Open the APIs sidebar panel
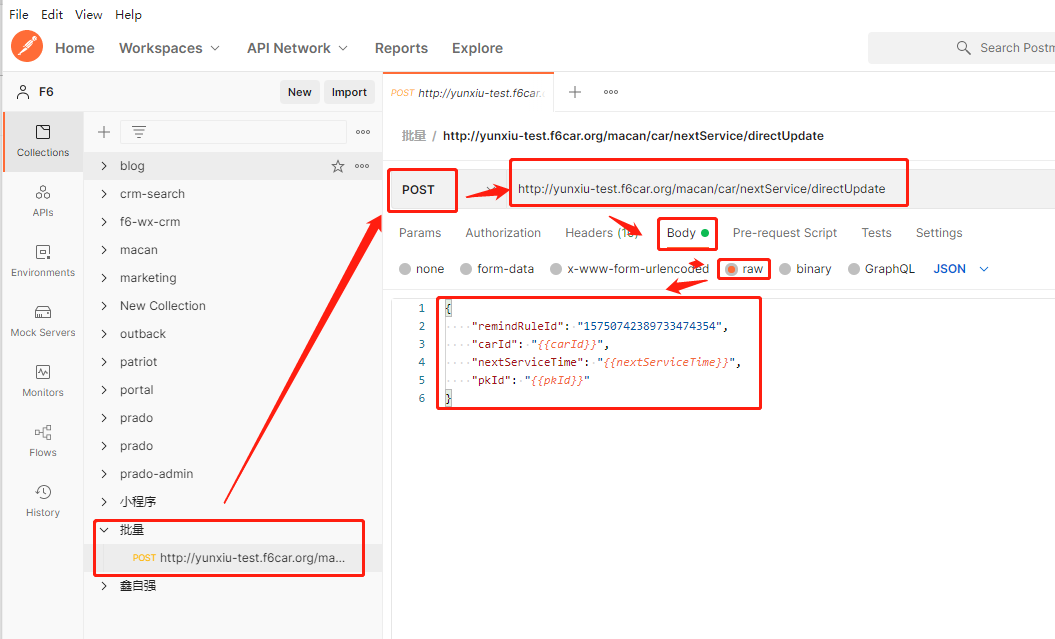This screenshot has width=1055, height=639. pyautogui.click(x=43, y=201)
